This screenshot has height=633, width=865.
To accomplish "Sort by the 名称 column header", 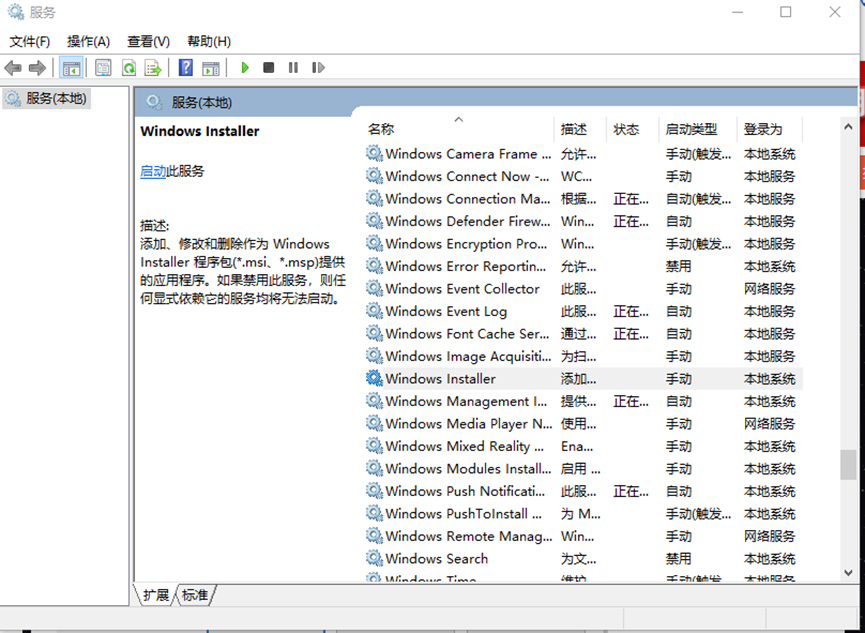I will pos(459,129).
